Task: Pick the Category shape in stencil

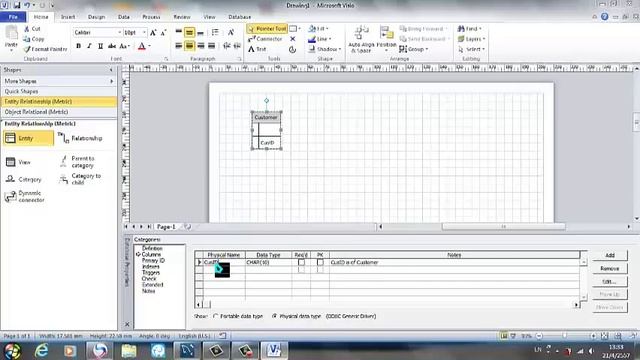Action: click(24, 179)
